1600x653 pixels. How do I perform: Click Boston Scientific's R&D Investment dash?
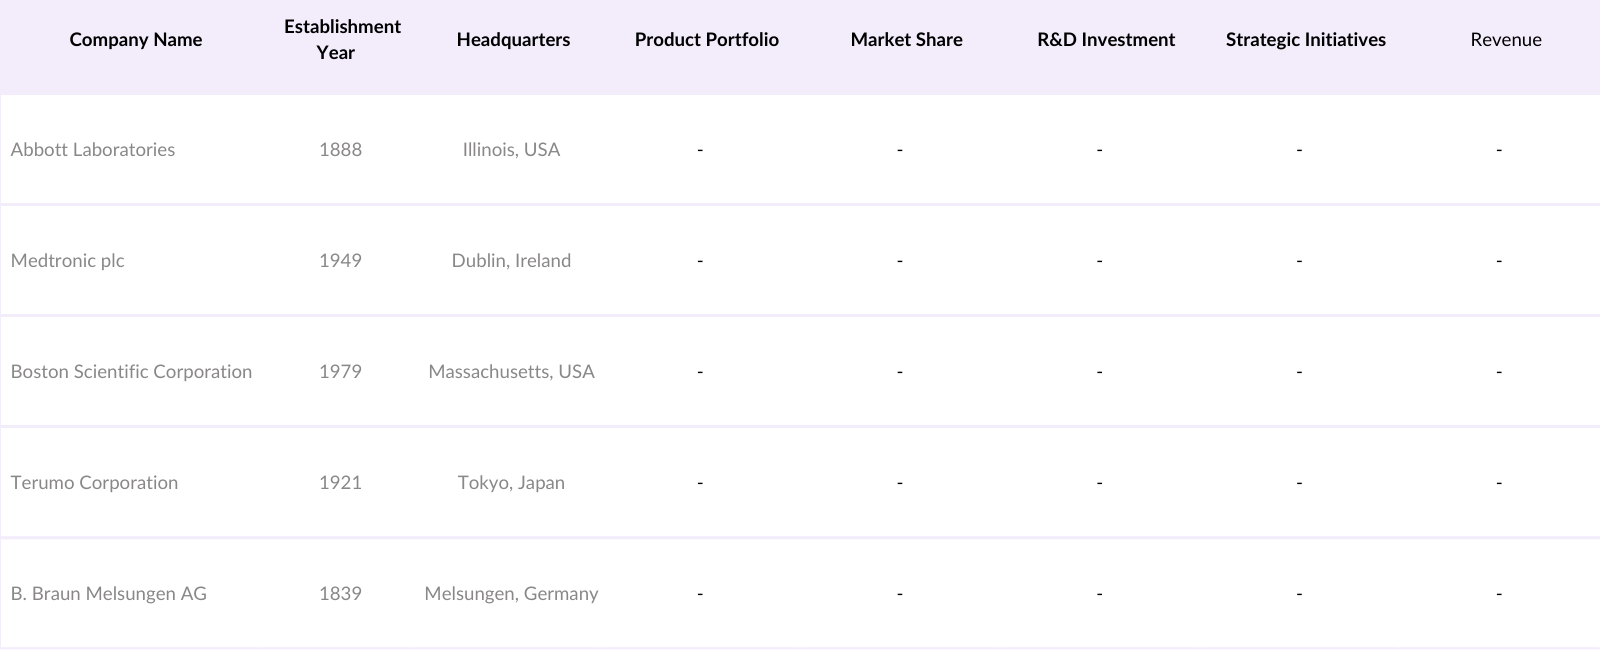pos(1099,372)
